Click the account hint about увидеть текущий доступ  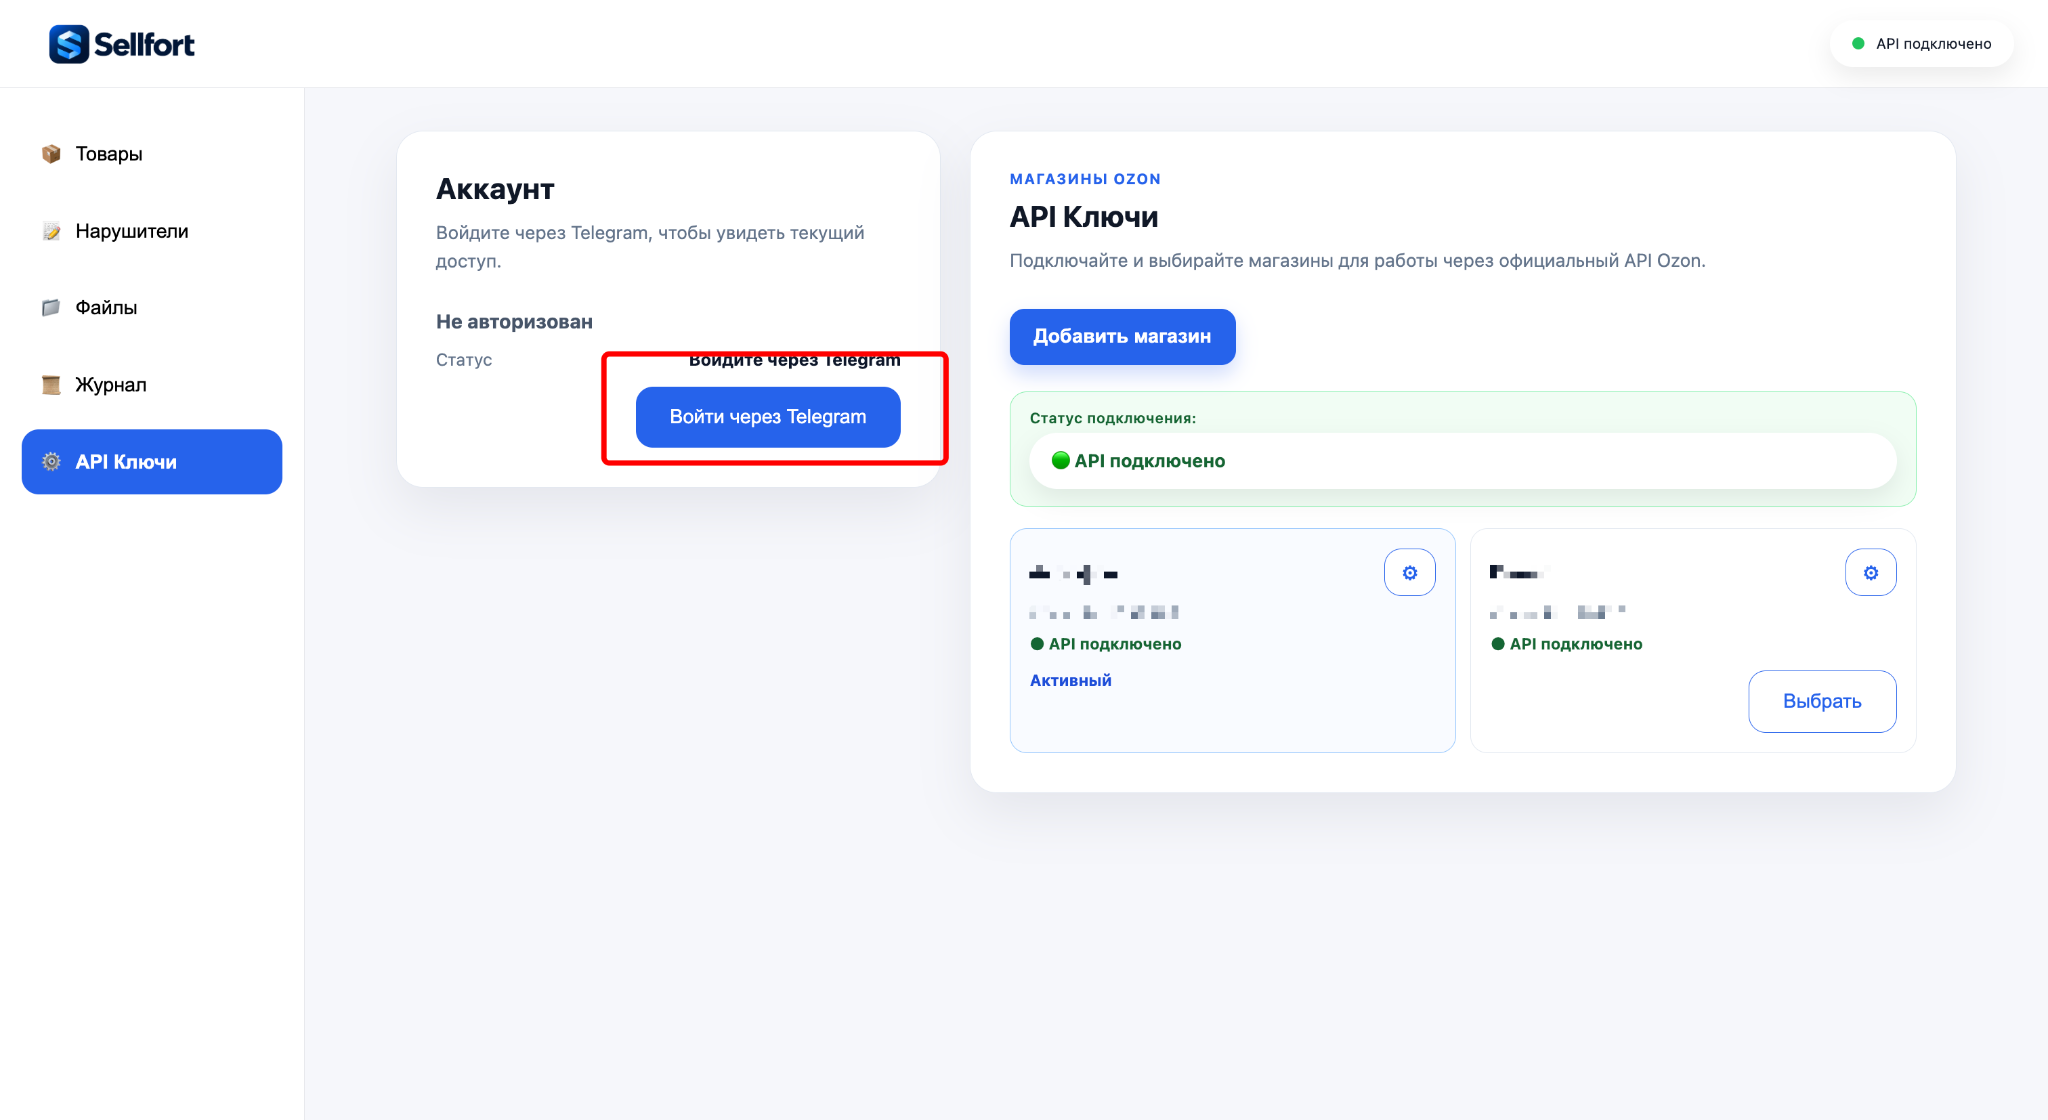pos(650,247)
